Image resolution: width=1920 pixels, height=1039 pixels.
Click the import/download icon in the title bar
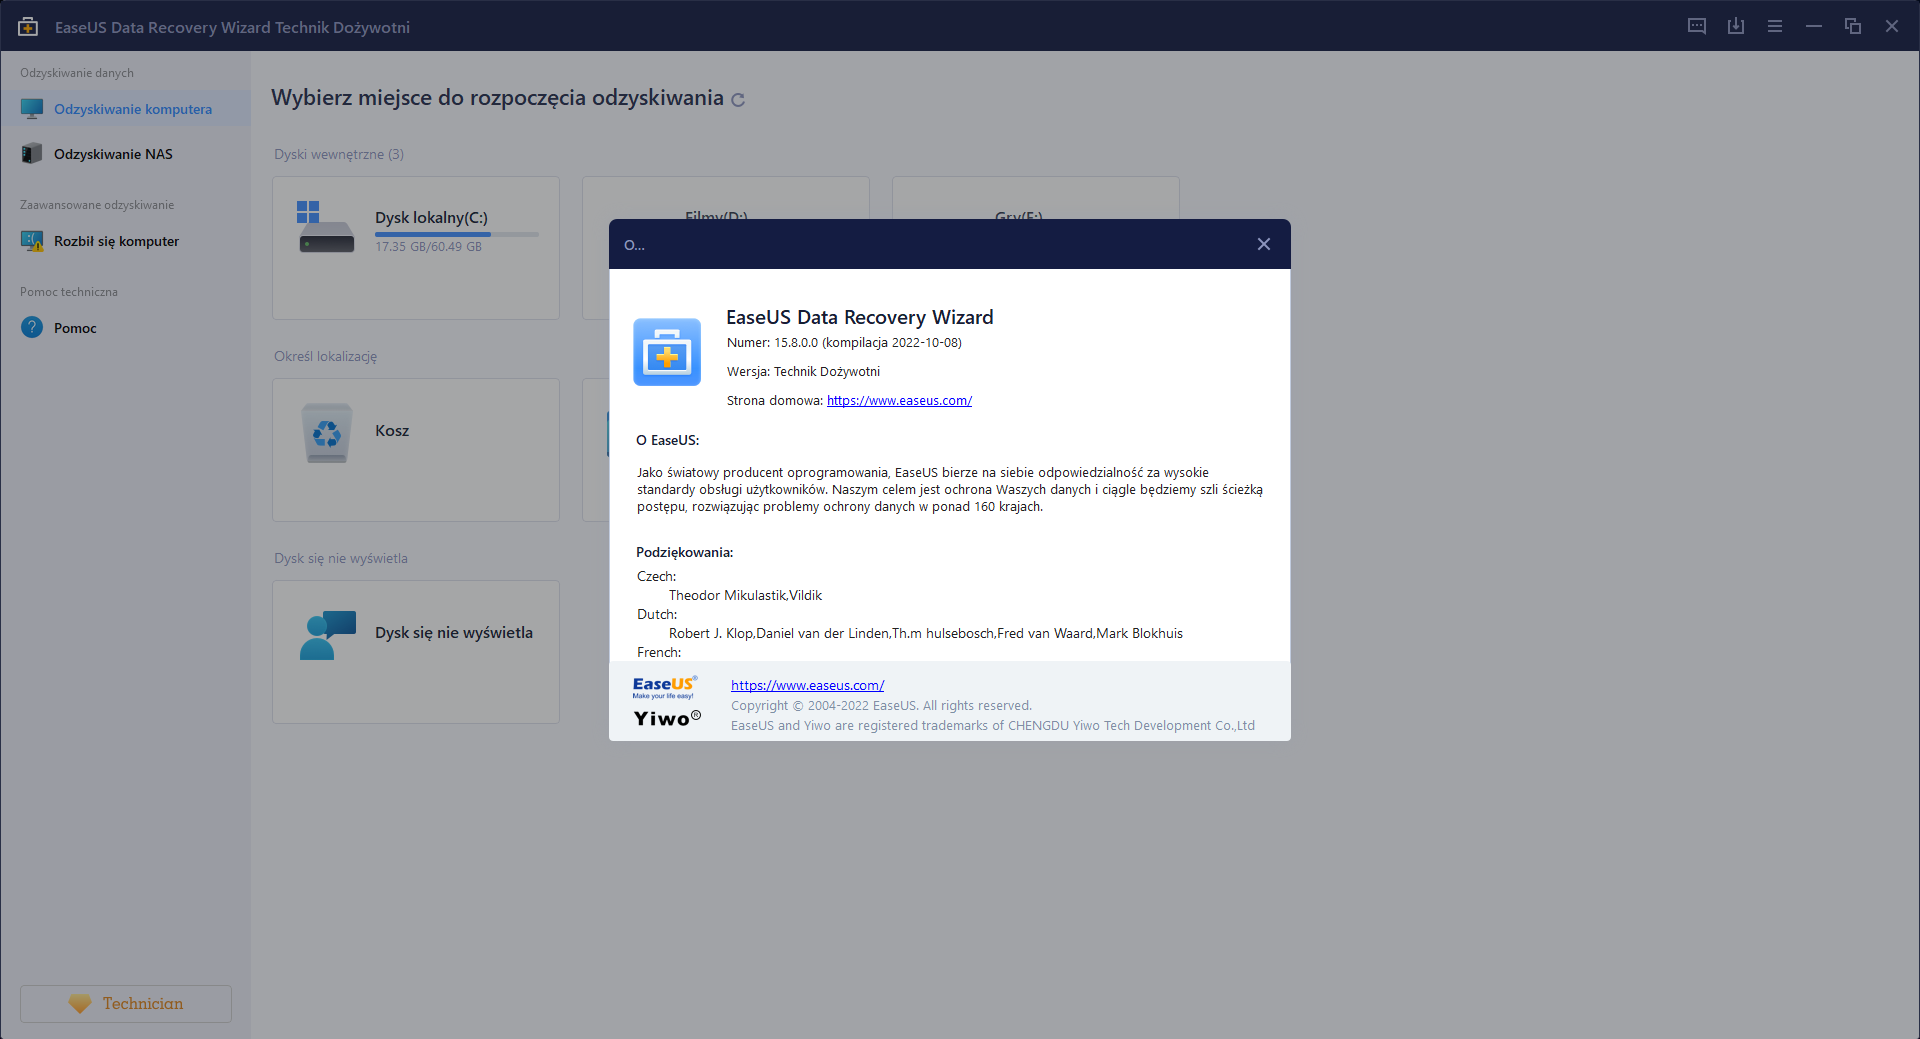click(1736, 26)
